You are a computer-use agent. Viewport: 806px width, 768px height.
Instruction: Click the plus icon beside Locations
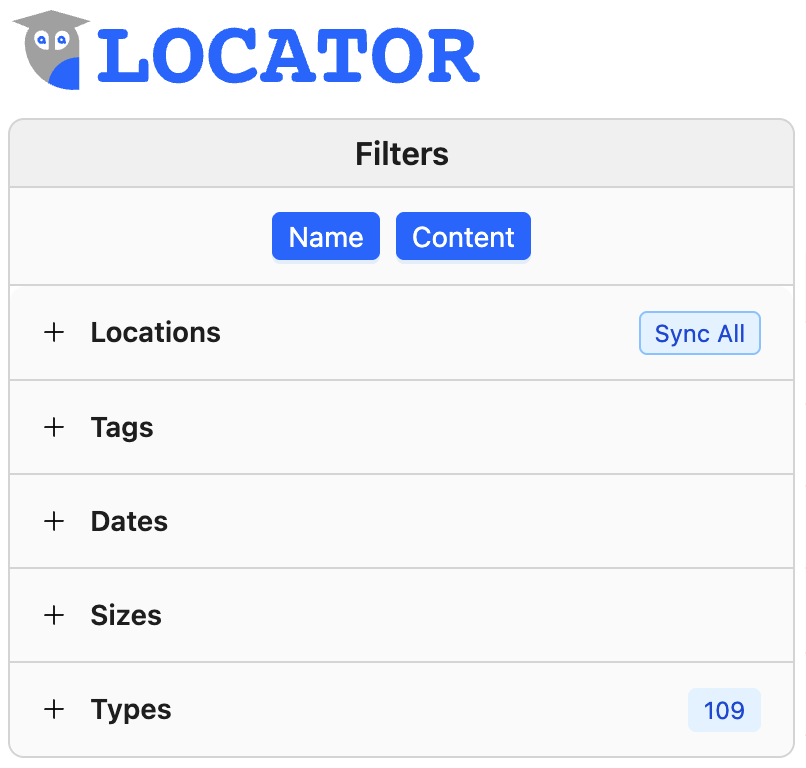(x=54, y=333)
